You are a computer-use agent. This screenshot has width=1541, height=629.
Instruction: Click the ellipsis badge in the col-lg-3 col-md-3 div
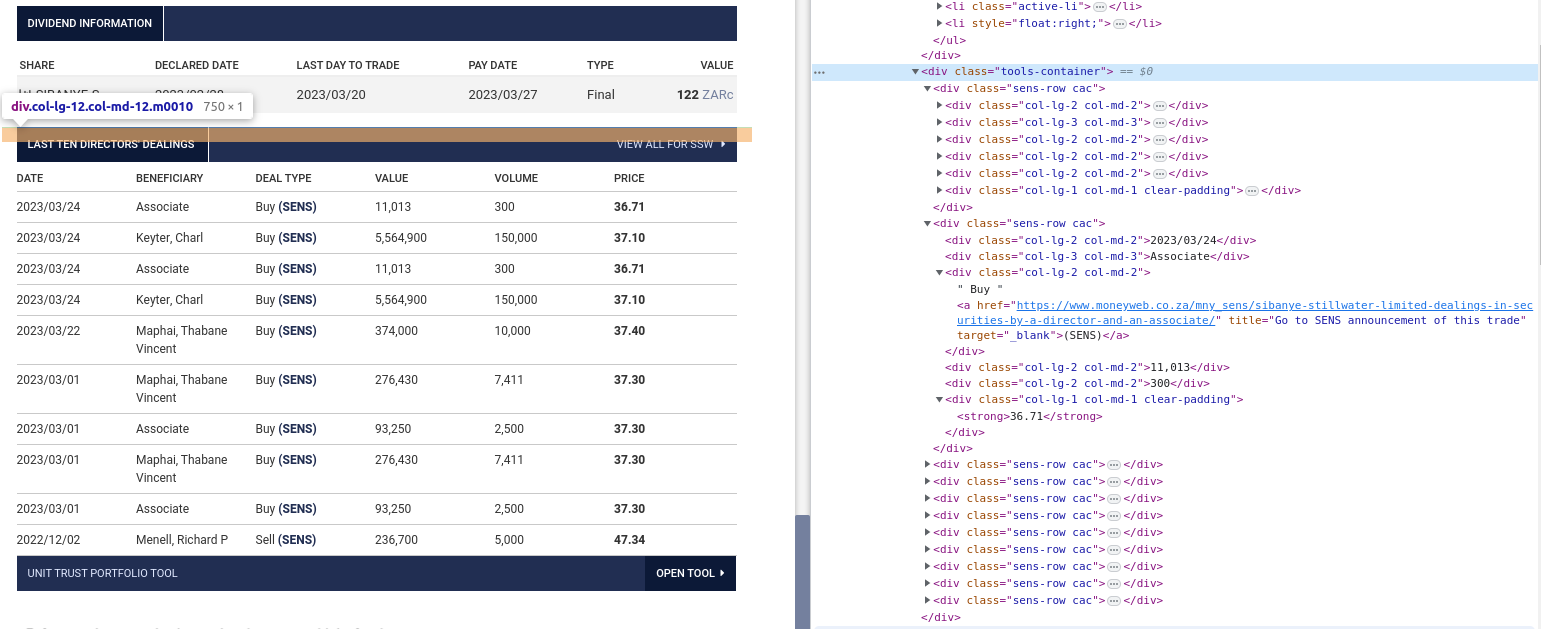click(1159, 123)
